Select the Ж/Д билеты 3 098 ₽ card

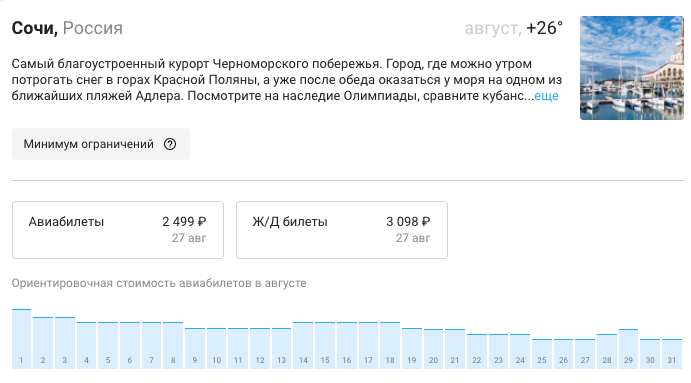[342, 230]
